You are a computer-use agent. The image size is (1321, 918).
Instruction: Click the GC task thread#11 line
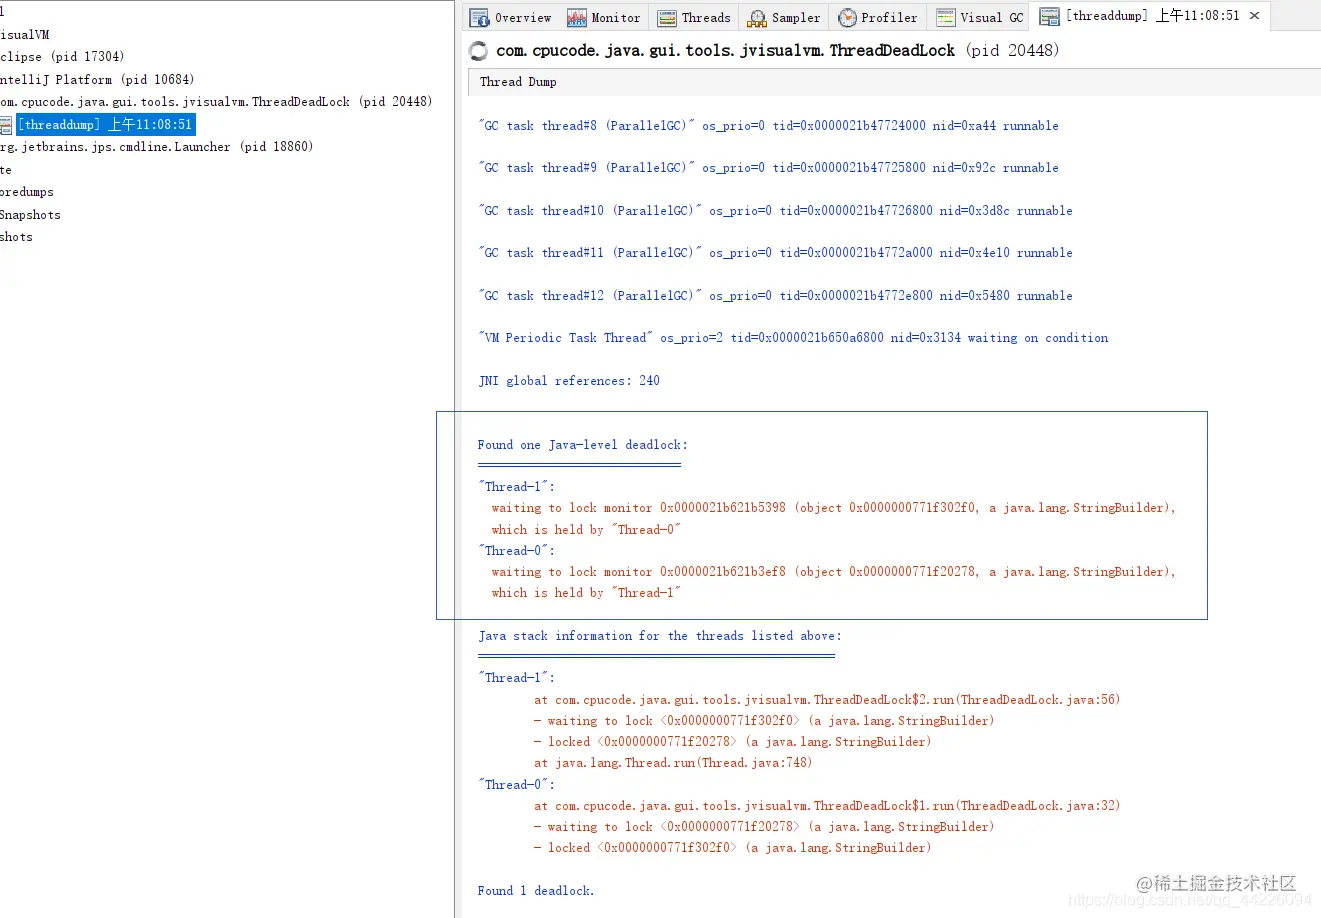tap(775, 253)
